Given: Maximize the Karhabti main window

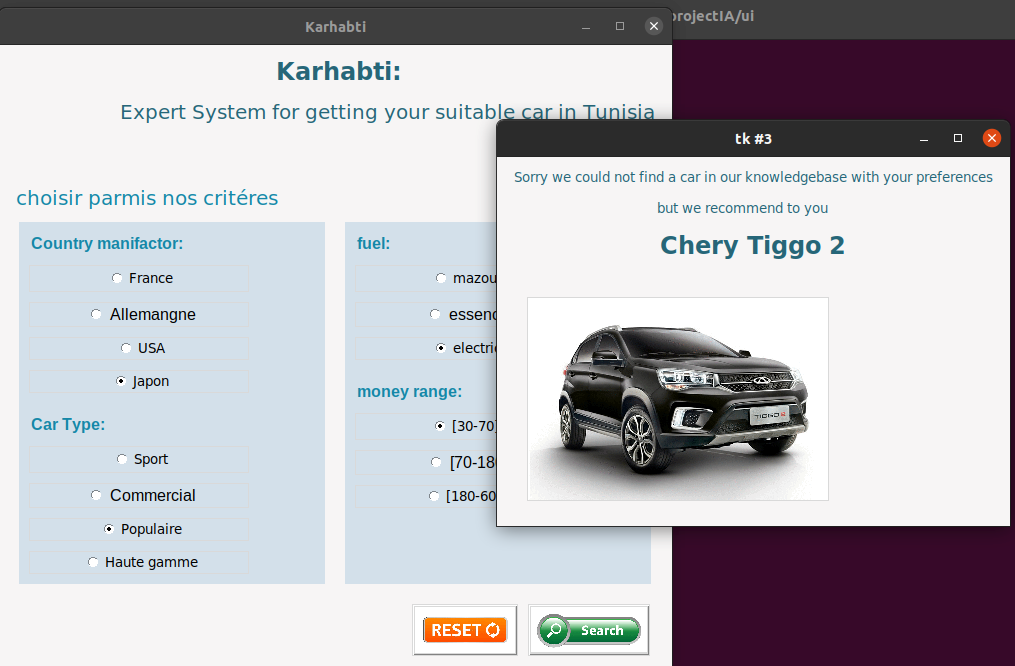Looking at the screenshot, I should (619, 26).
